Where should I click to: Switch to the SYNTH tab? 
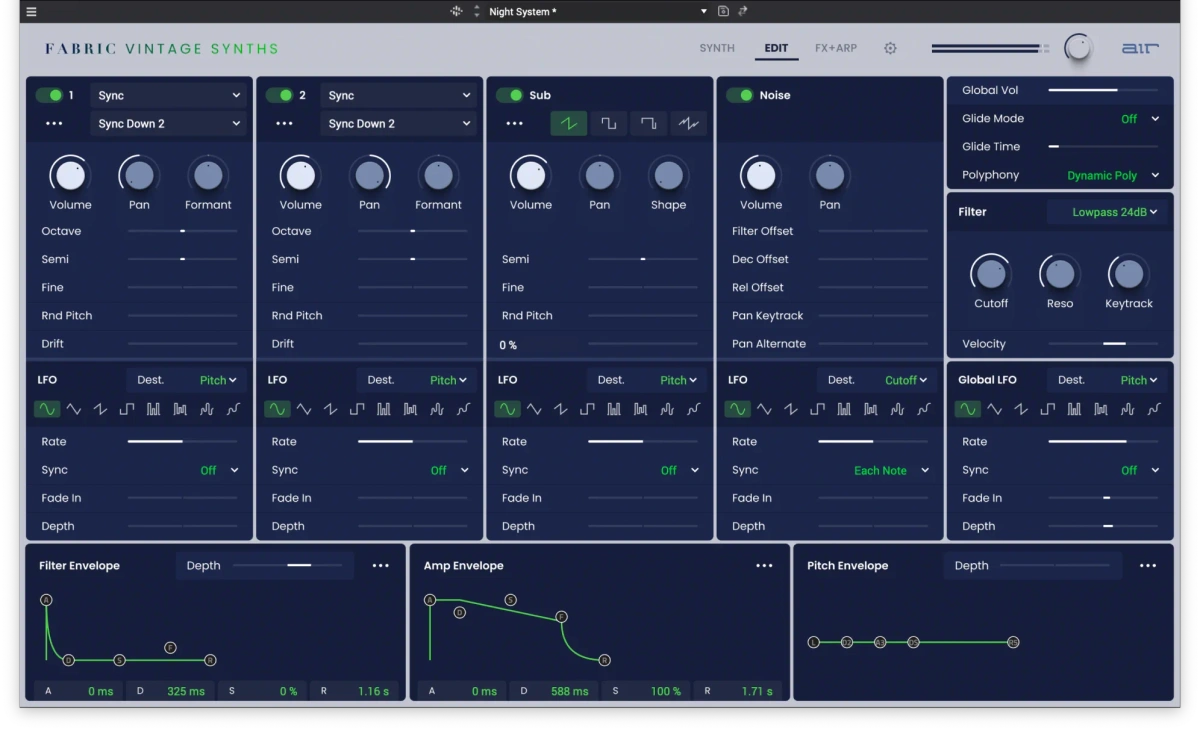point(717,48)
